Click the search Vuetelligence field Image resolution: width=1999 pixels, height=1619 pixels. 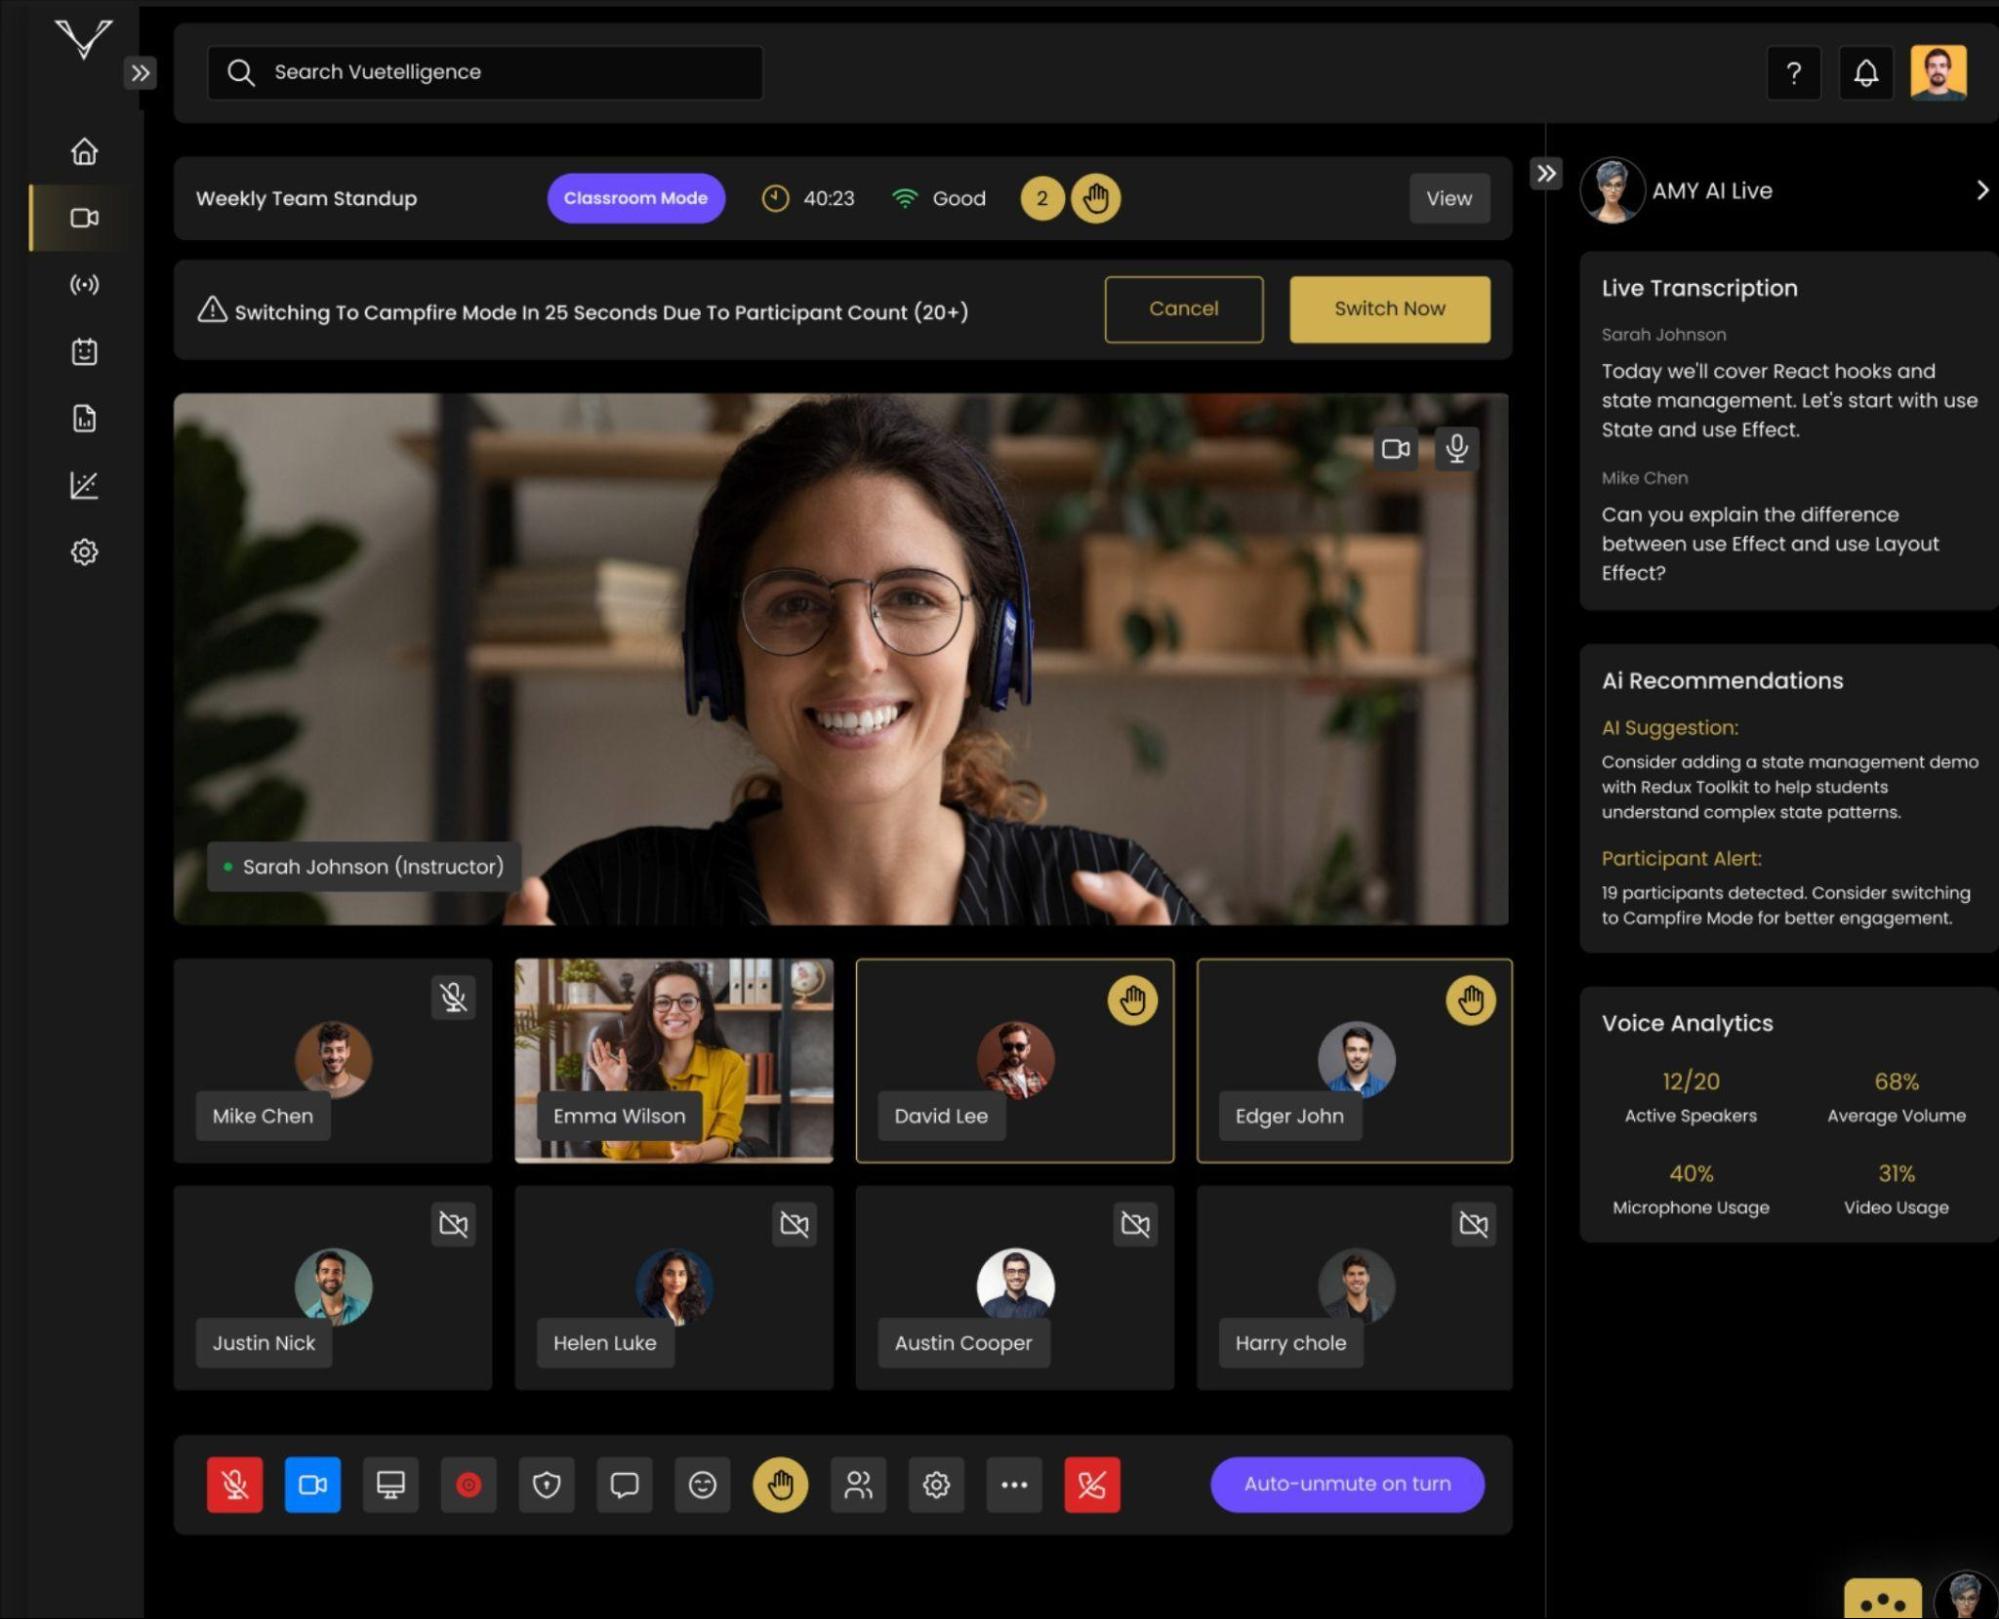click(484, 72)
